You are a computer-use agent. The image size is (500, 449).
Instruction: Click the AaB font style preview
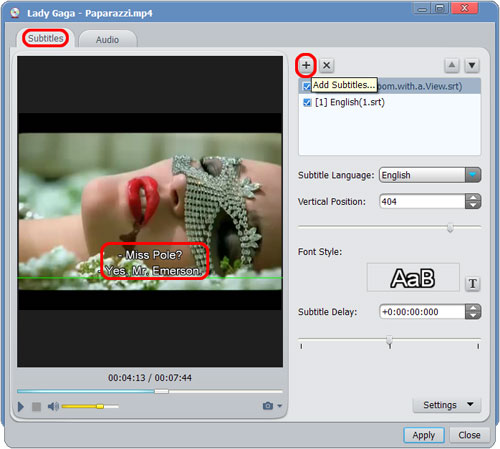(x=413, y=278)
